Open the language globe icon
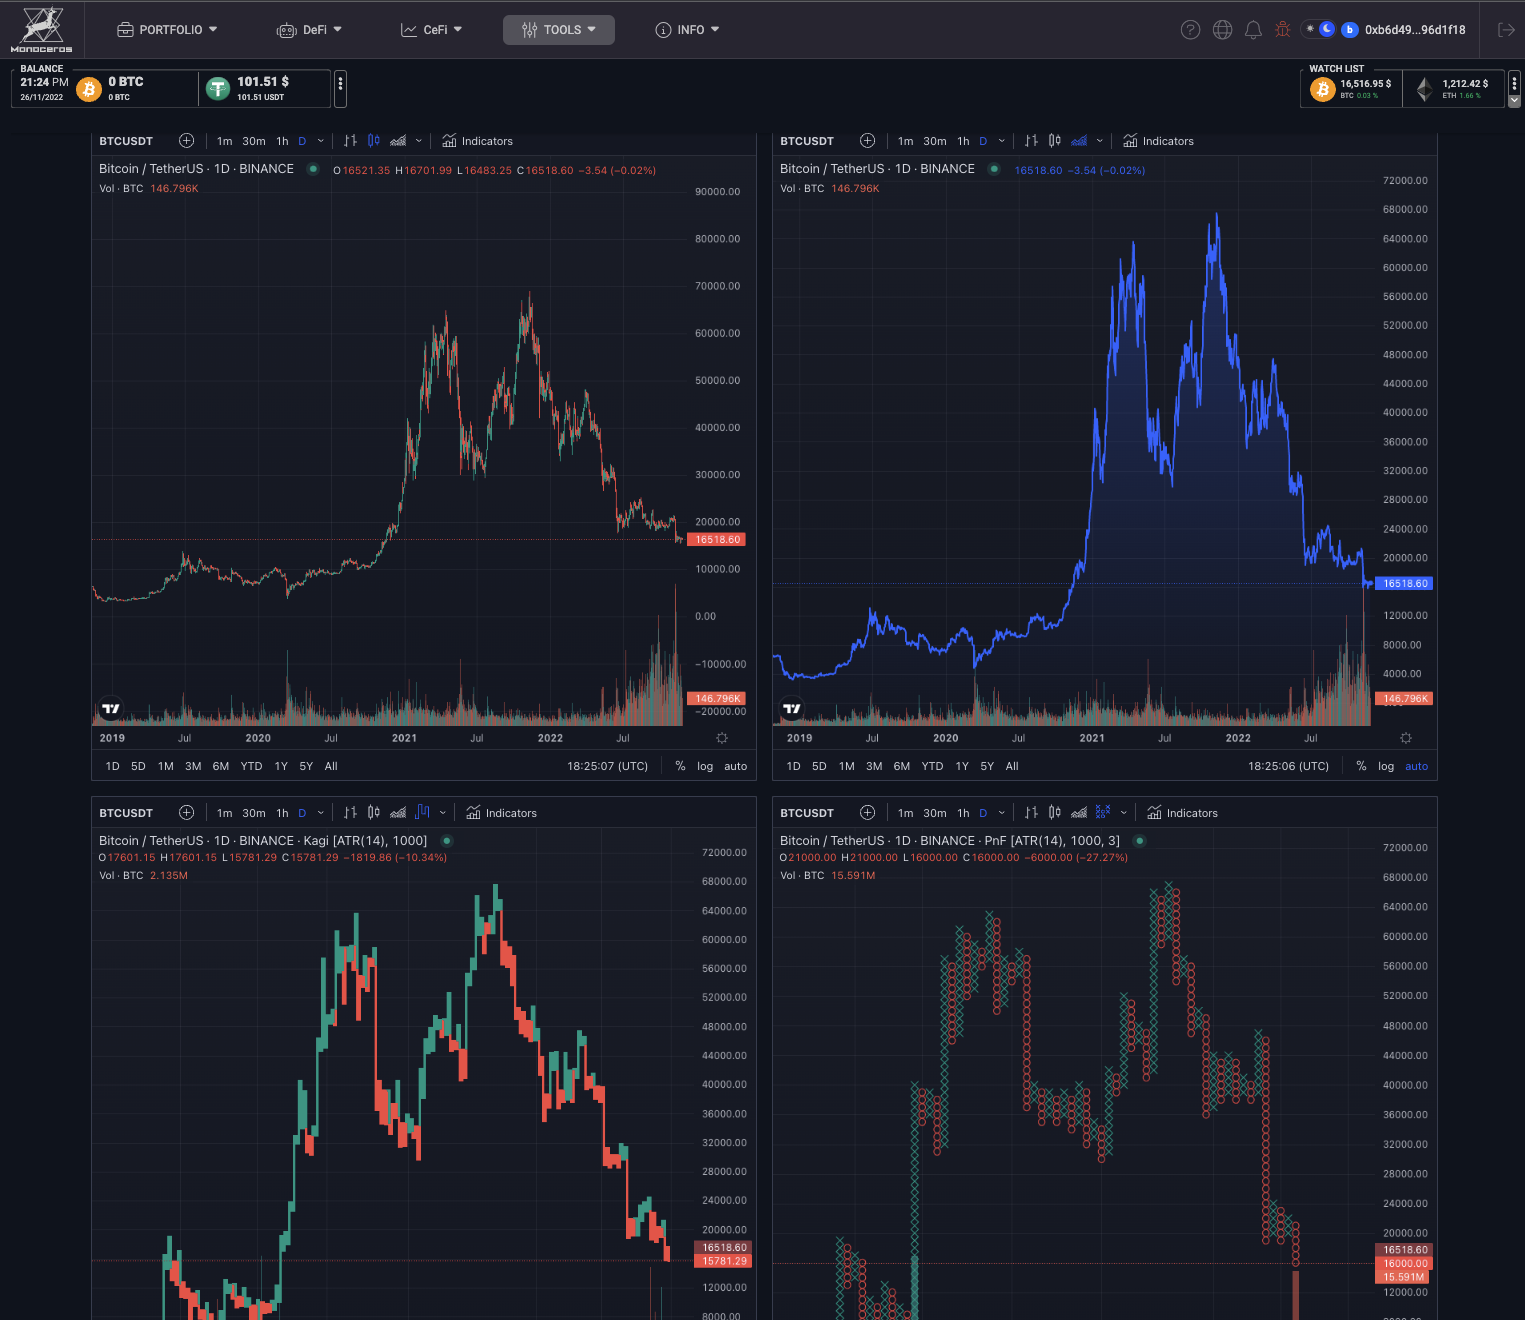The height and width of the screenshot is (1320, 1525). click(x=1222, y=30)
